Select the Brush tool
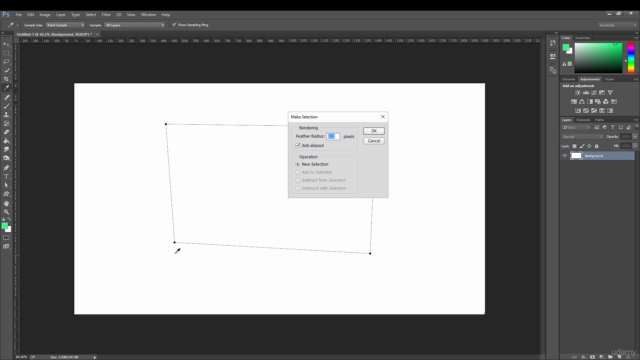The height and width of the screenshot is (360, 640). [x=6, y=106]
